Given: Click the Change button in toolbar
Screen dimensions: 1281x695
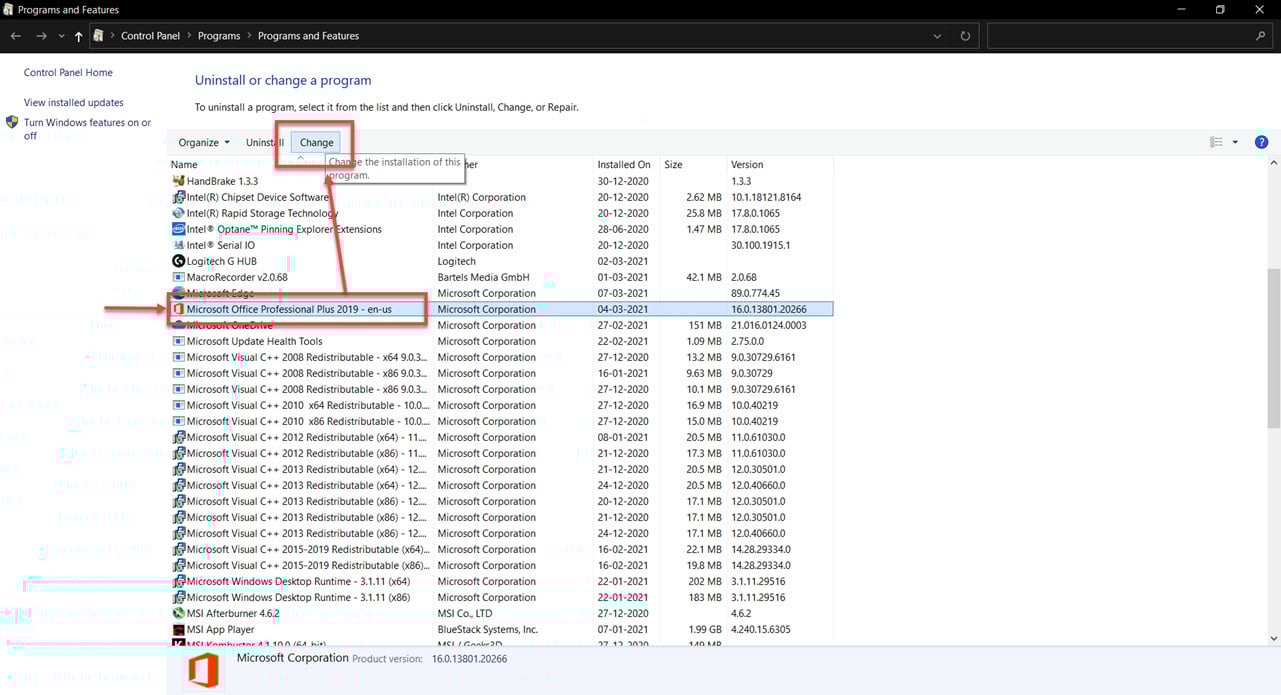Looking at the screenshot, I should [316, 142].
